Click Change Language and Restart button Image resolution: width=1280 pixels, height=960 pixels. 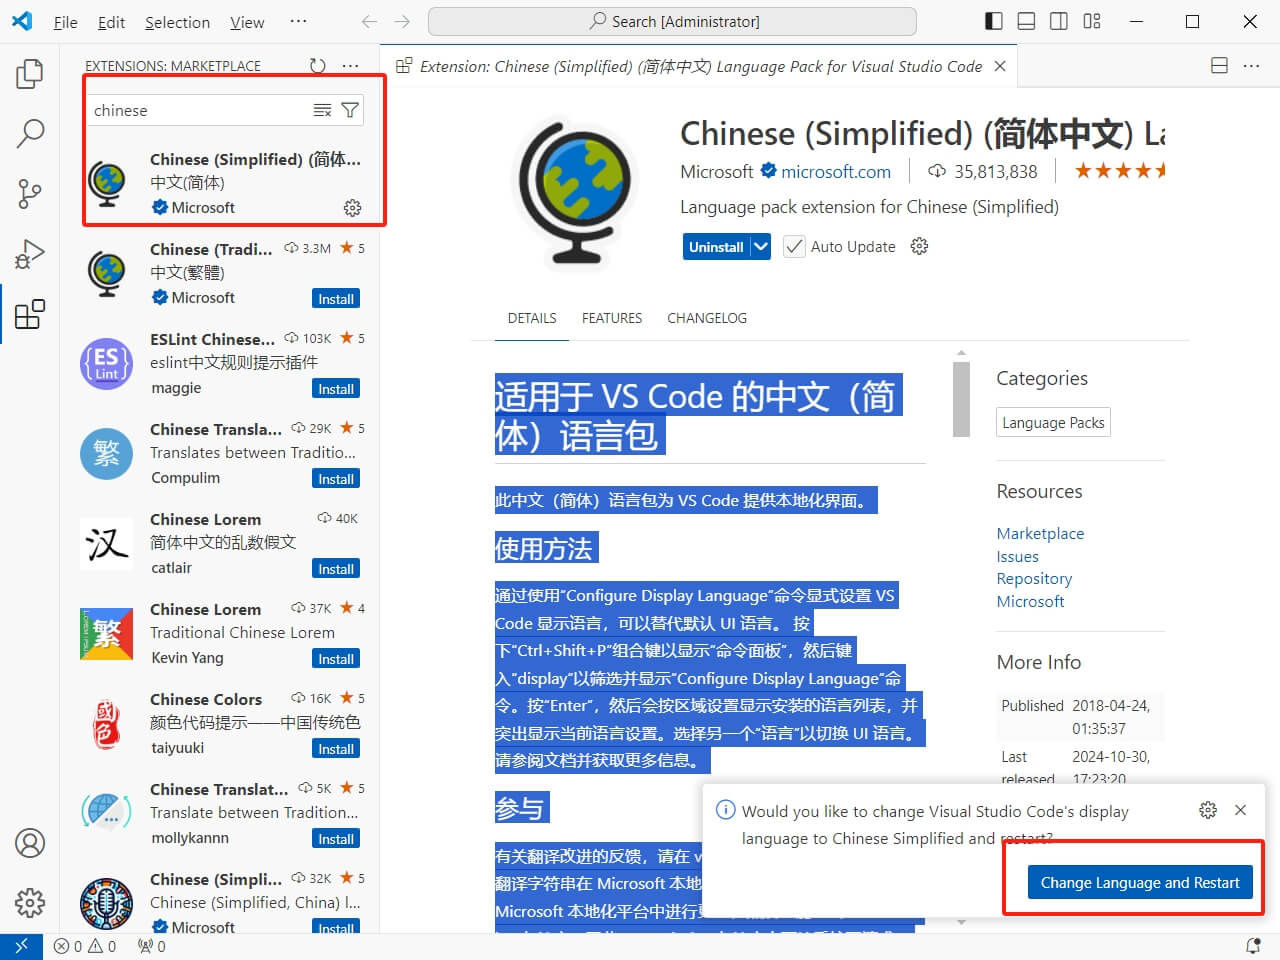pos(1140,882)
